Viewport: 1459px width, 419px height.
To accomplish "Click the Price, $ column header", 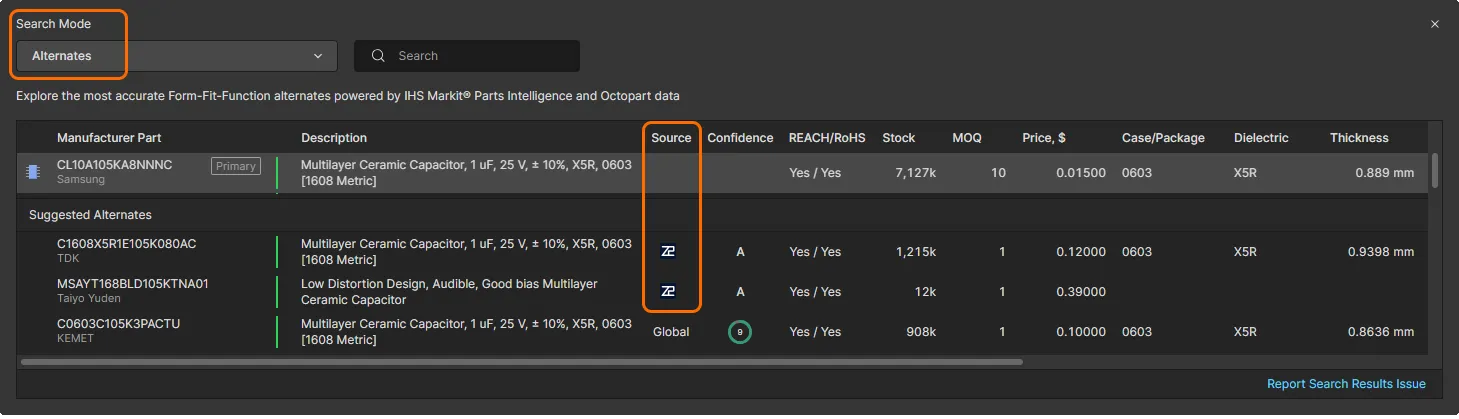I will pyautogui.click(x=1043, y=138).
